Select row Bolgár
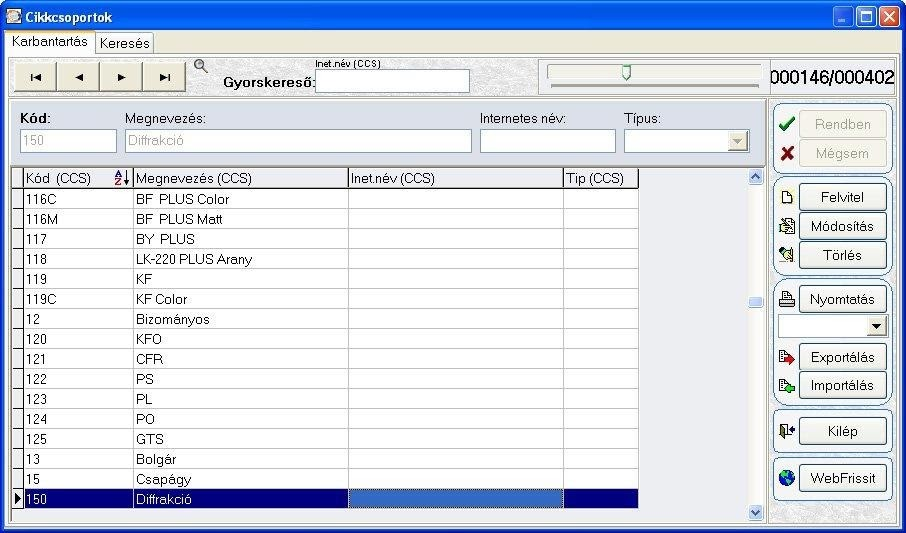Screen dimensions: 906x533 tap(331, 460)
